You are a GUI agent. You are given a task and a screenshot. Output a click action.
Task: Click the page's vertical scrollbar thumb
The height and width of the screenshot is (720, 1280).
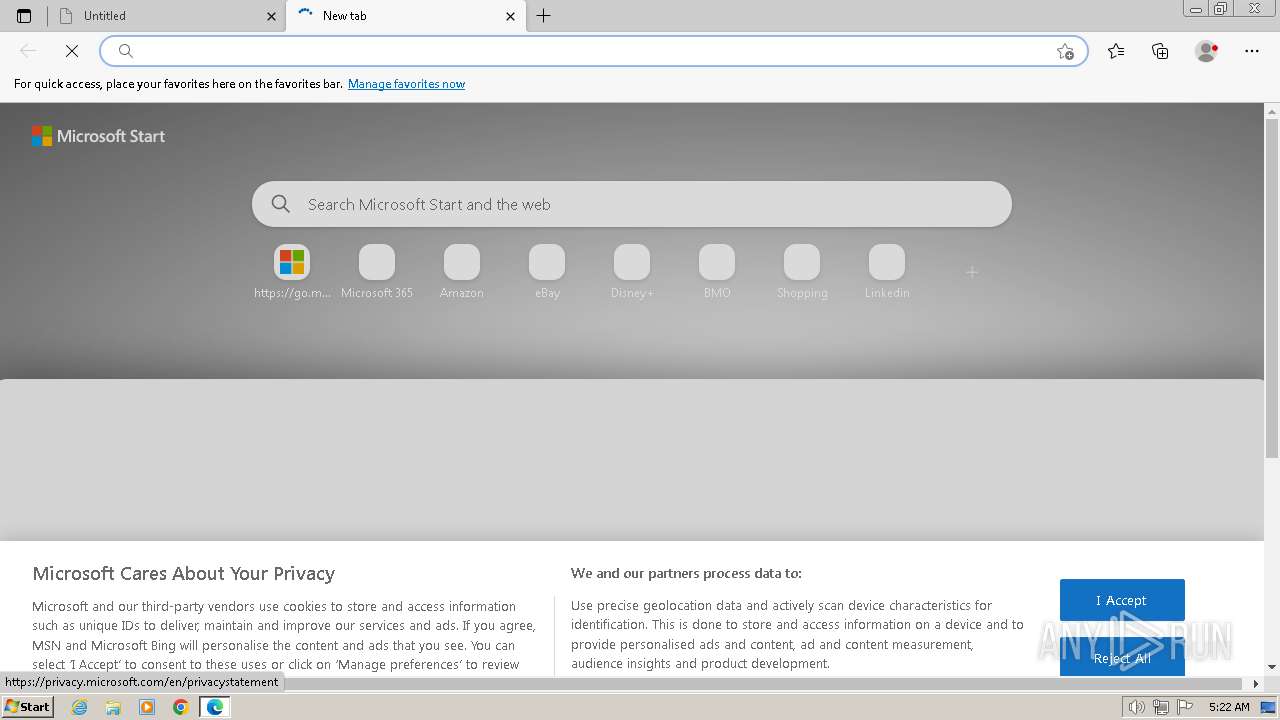1272,290
